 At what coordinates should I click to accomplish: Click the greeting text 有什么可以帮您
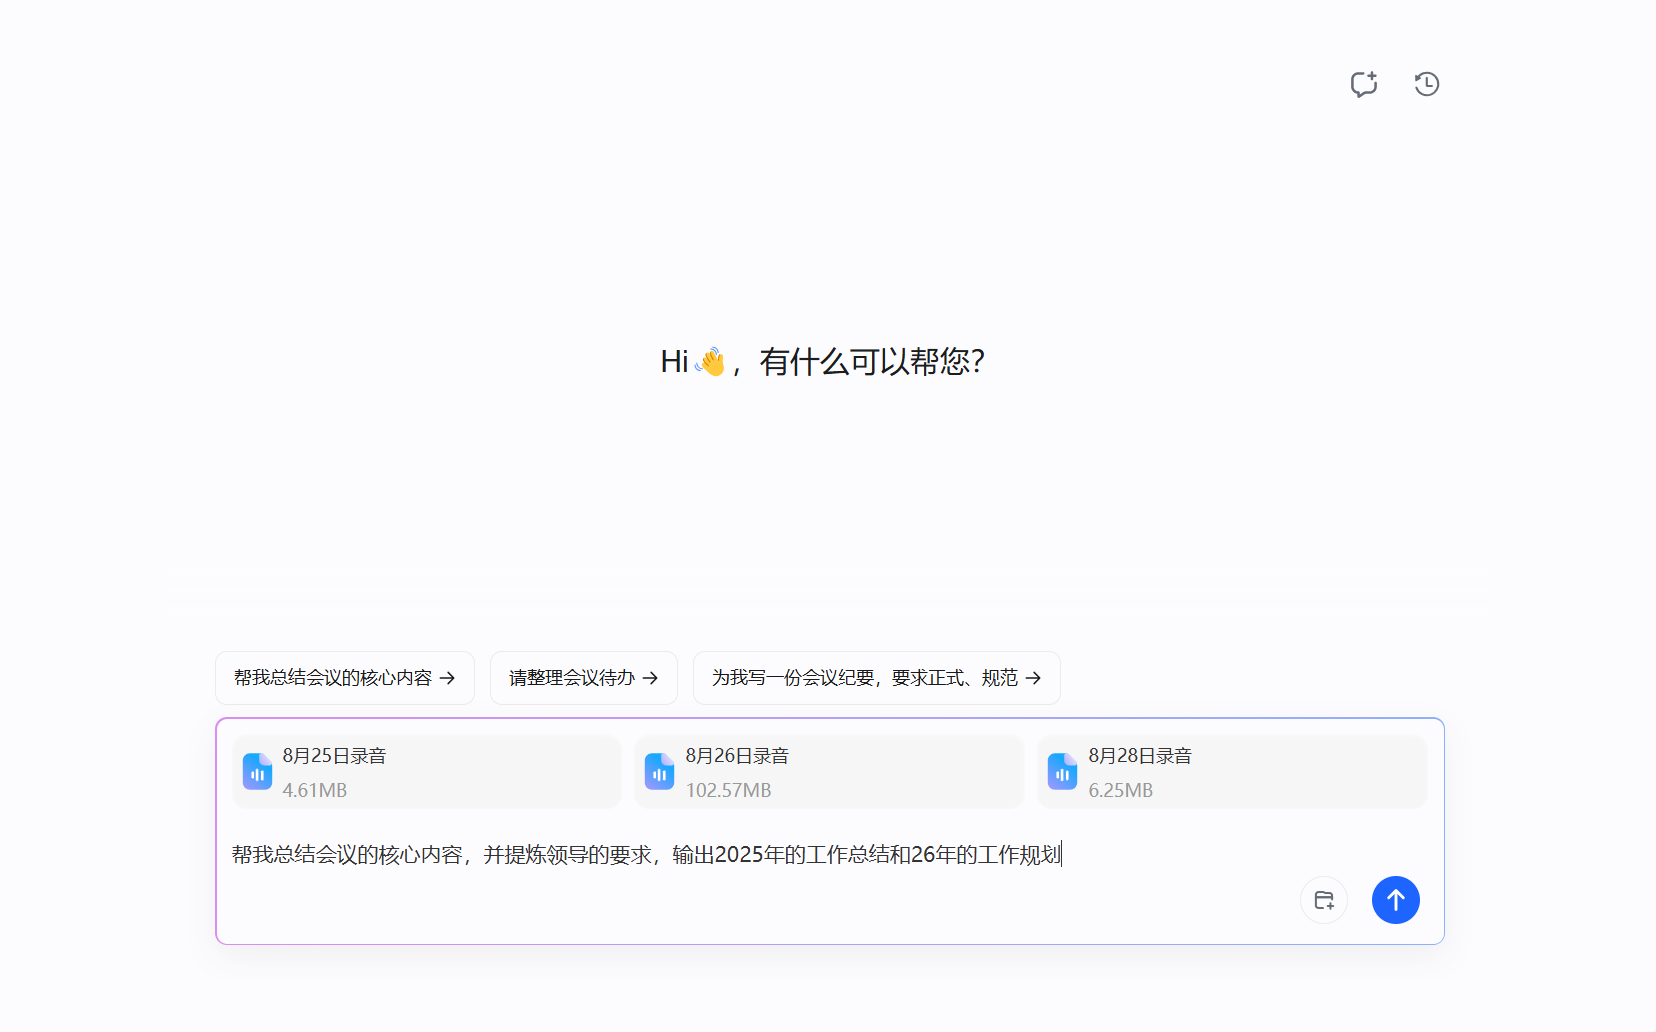point(871,361)
